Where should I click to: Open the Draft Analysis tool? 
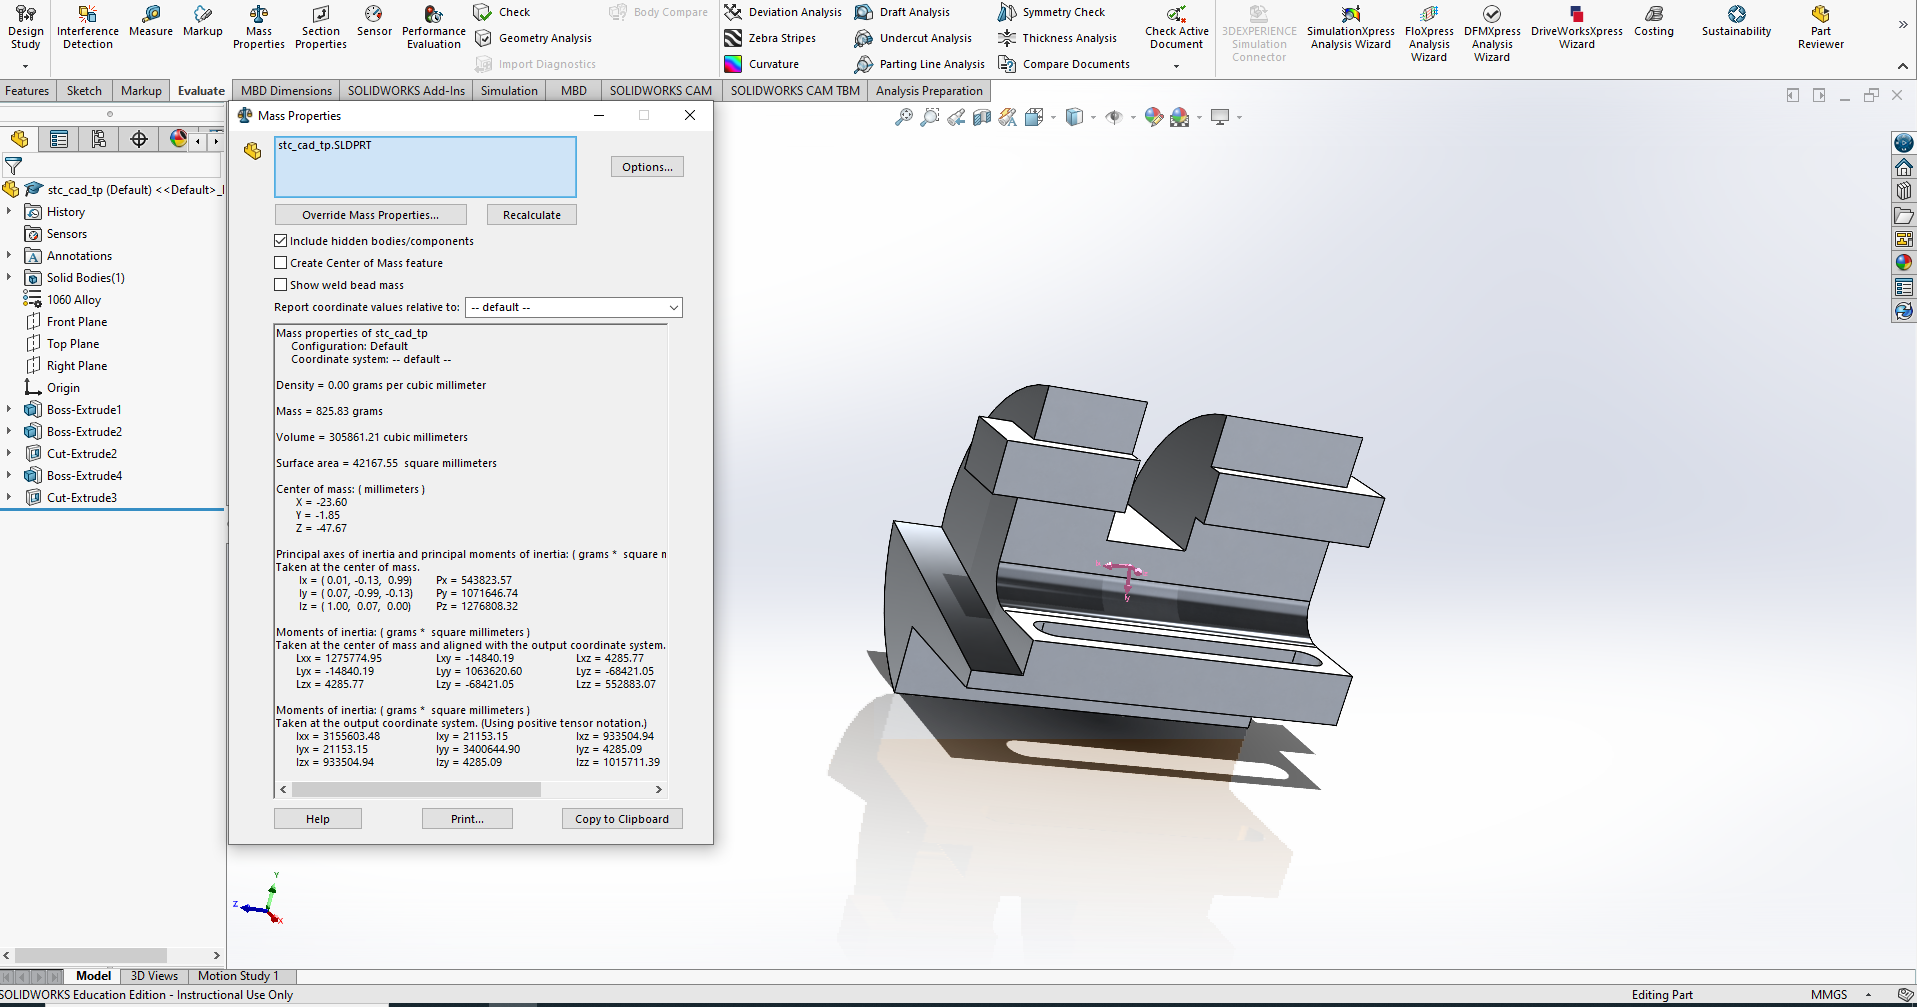tap(902, 12)
